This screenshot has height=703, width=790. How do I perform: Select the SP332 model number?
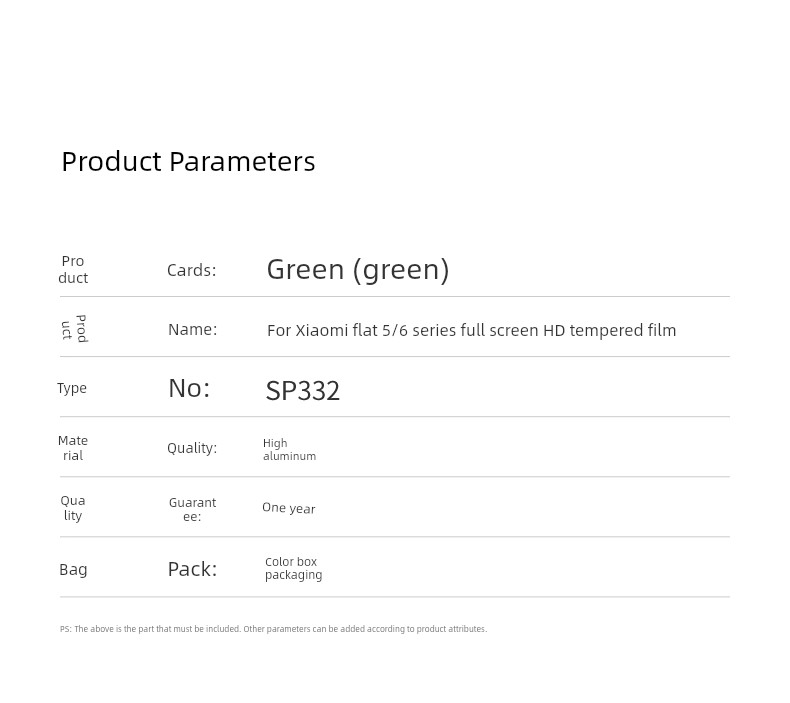click(303, 391)
